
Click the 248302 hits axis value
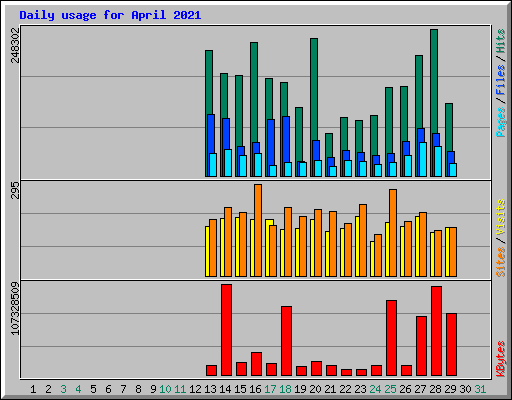tap(16, 45)
